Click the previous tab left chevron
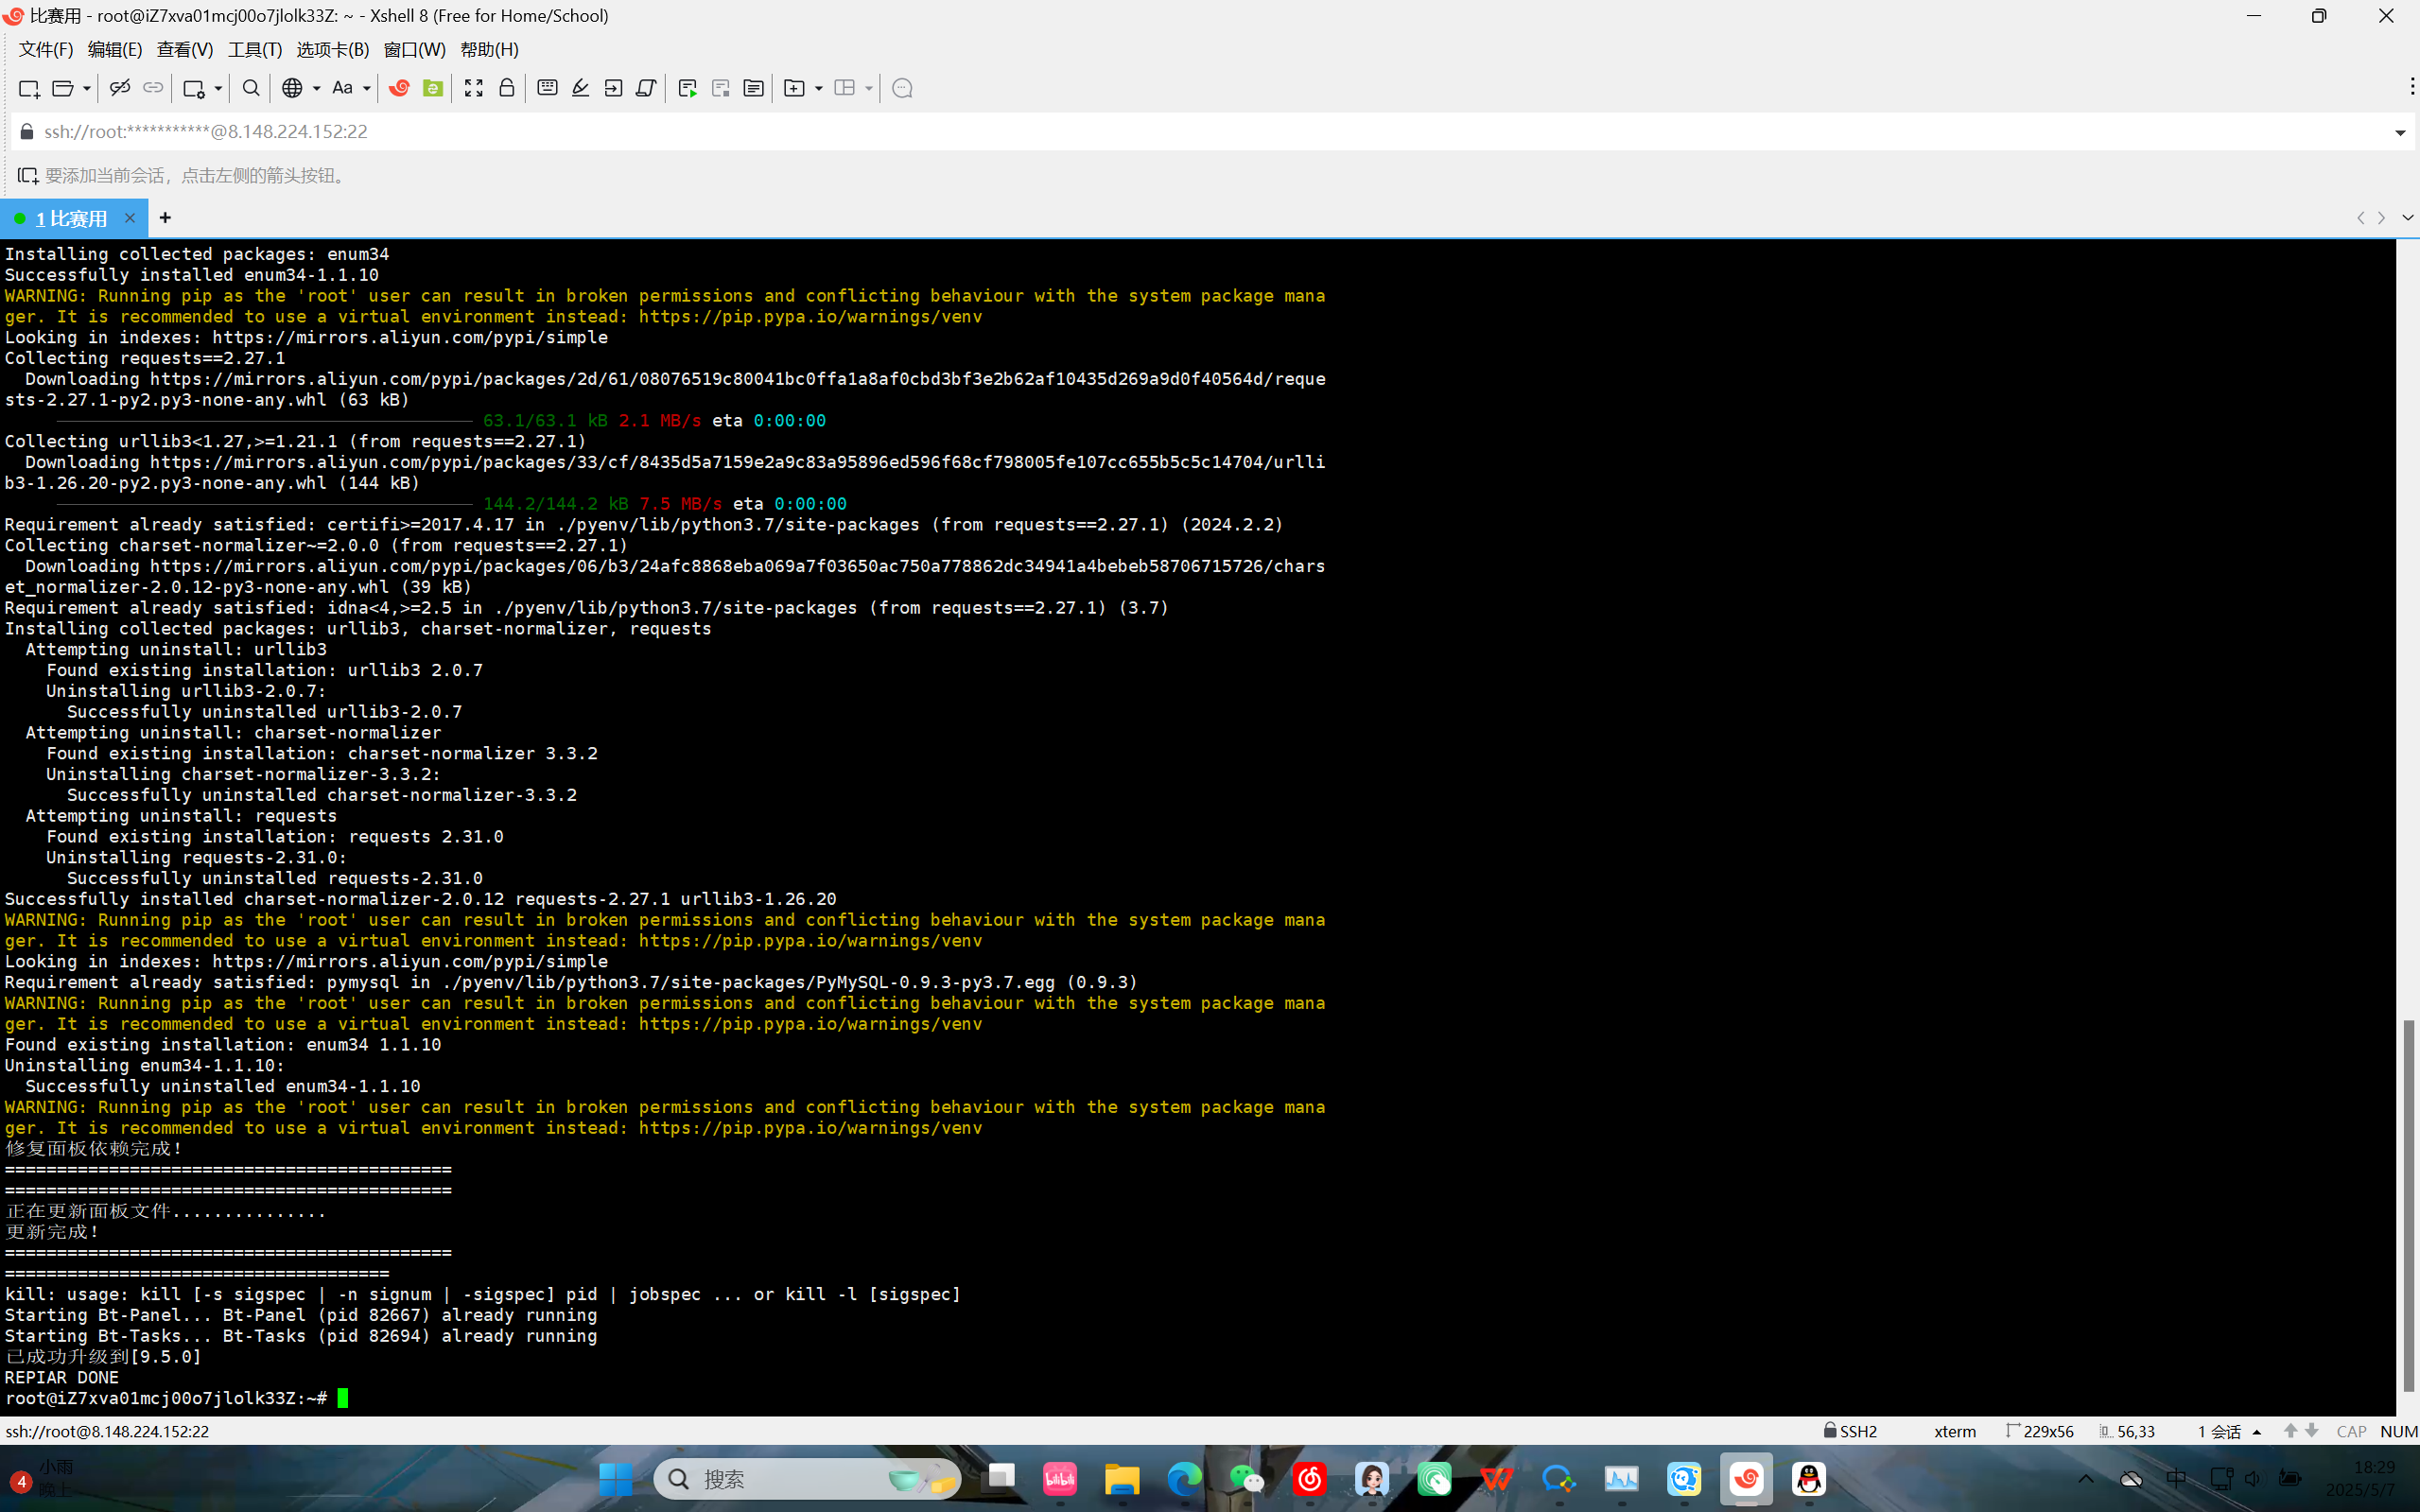 pyautogui.click(x=2361, y=218)
